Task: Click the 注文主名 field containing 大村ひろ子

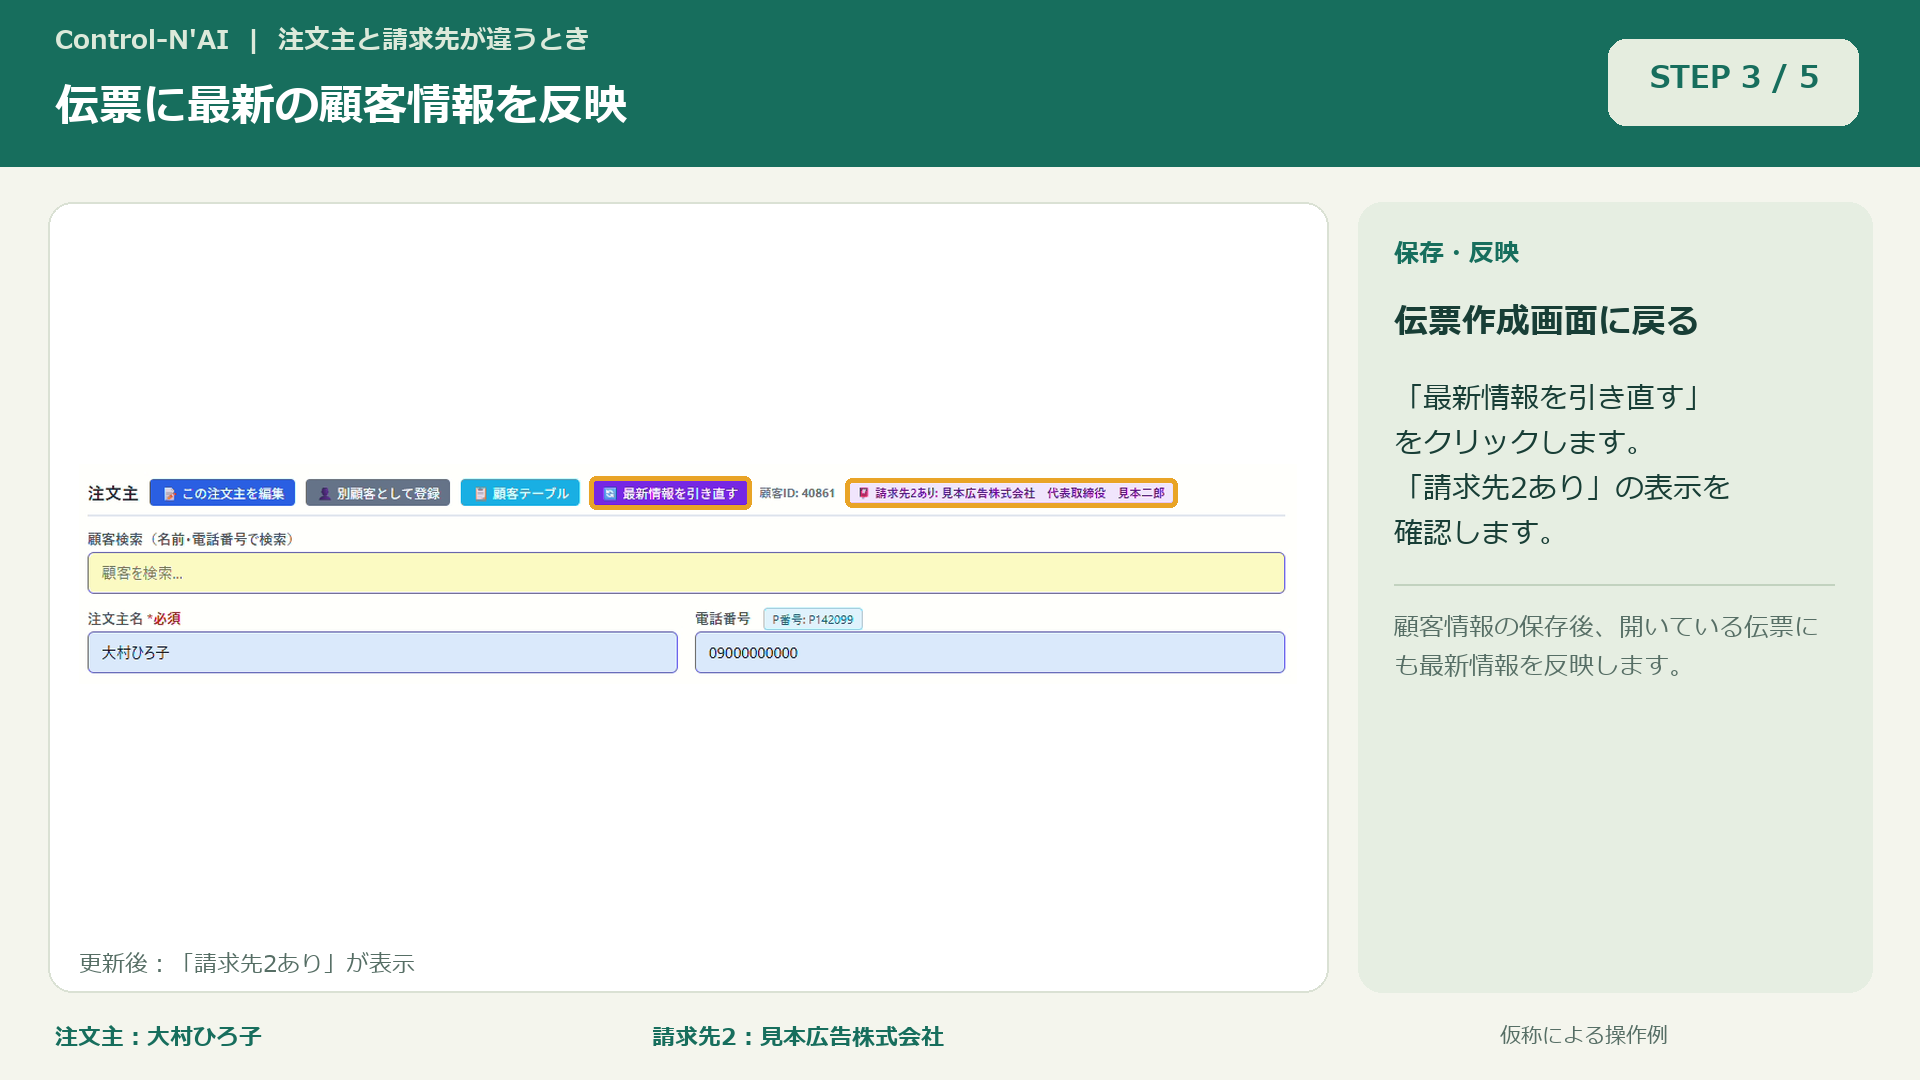Action: [382, 652]
